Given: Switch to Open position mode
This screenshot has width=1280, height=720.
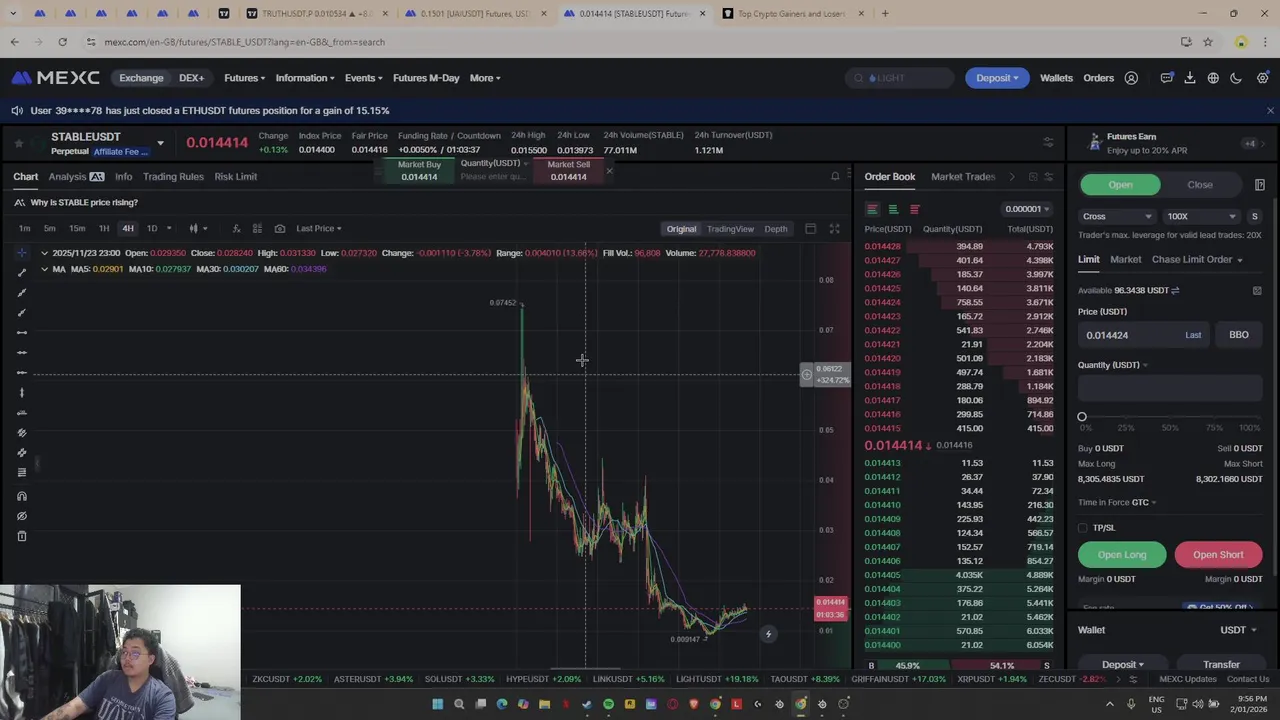Looking at the screenshot, I should (1120, 185).
